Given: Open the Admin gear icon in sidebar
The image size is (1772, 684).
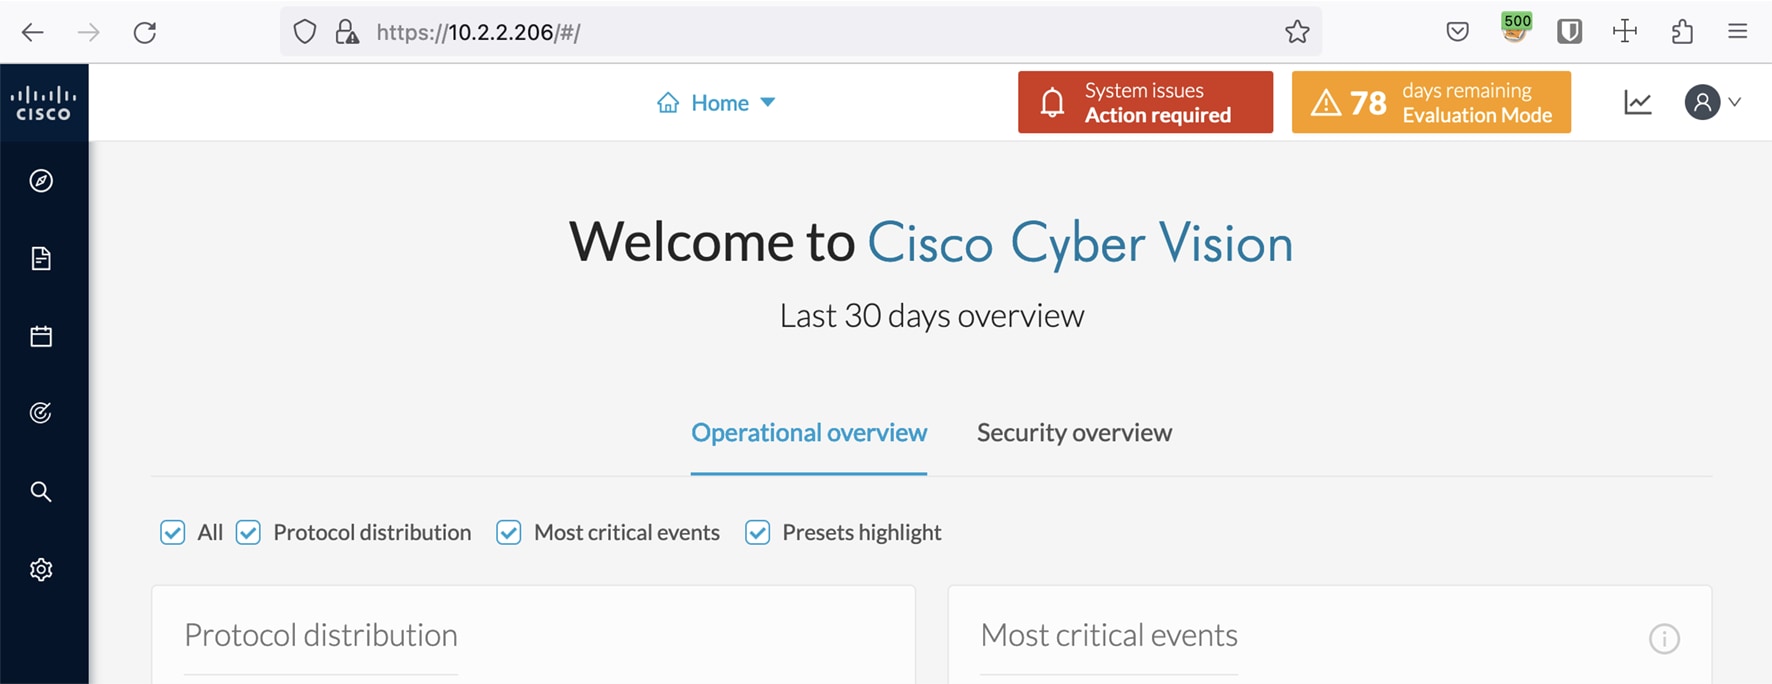Looking at the screenshot, I should tap(41, 569).
